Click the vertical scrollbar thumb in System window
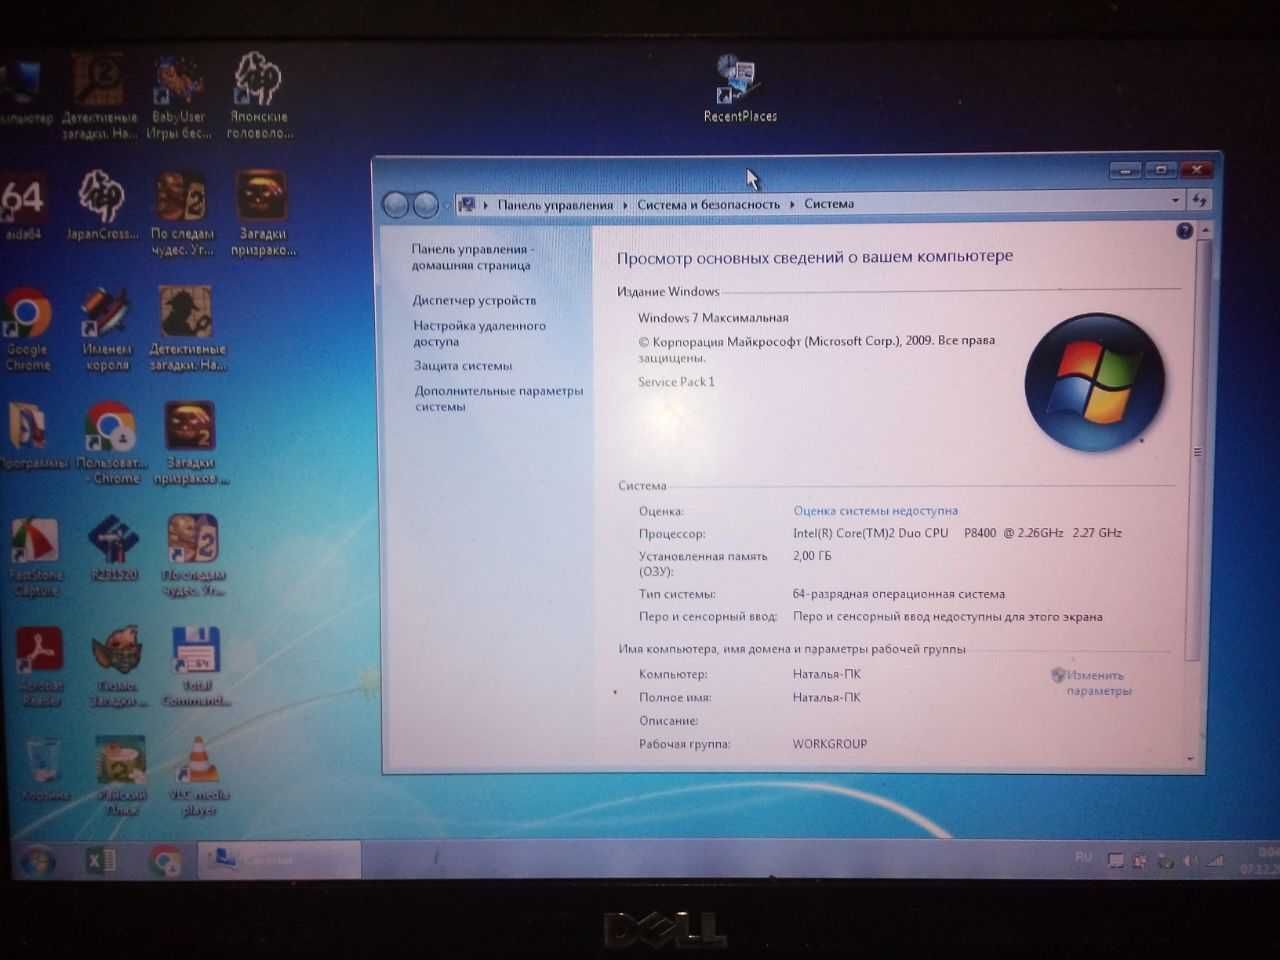This screenshot has width=1280, height=960. click(x=1196, y=450)
